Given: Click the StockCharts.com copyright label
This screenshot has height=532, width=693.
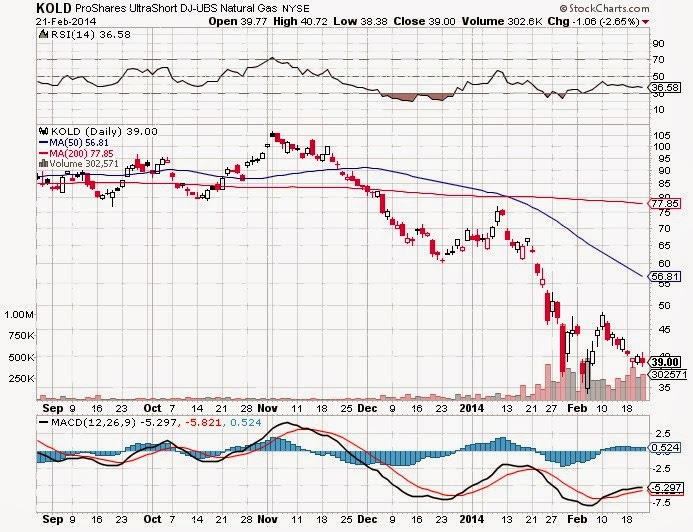Looking at the screenshot, I should pos(604,8).
